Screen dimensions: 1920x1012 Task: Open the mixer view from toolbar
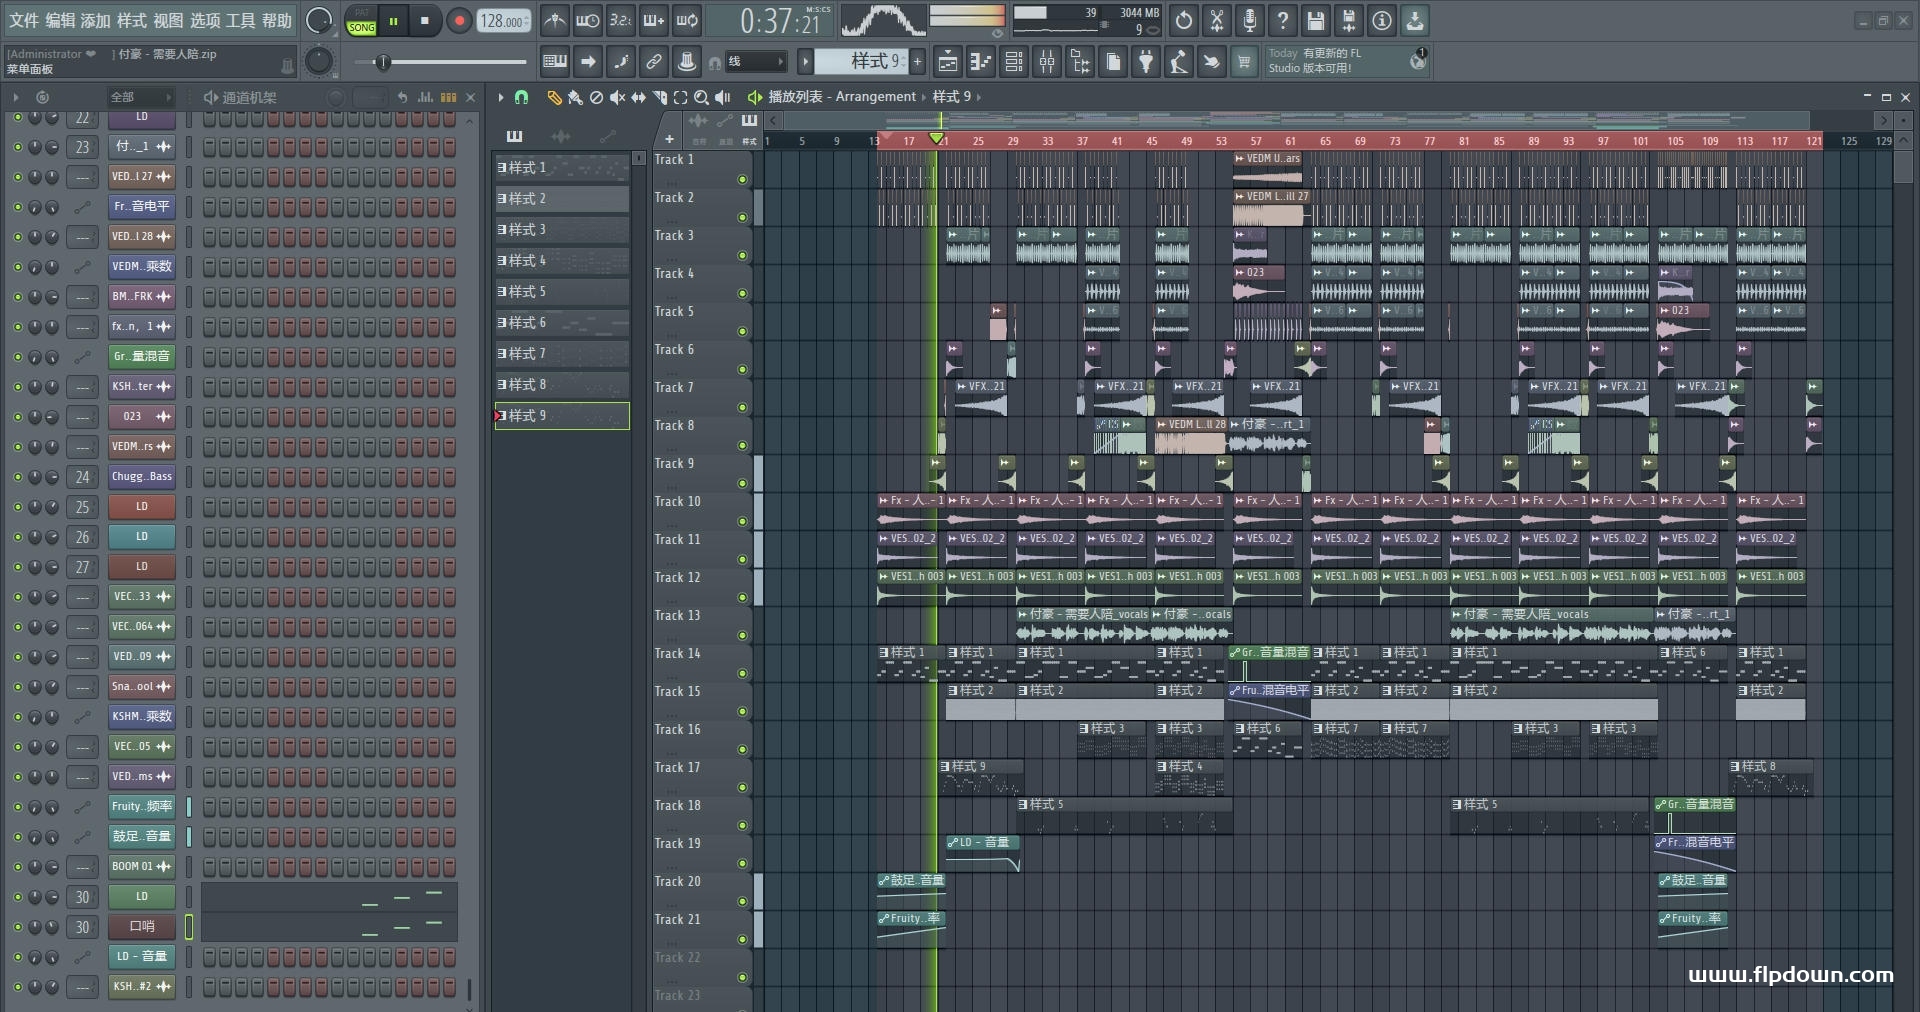click(x=1047, y=63)
